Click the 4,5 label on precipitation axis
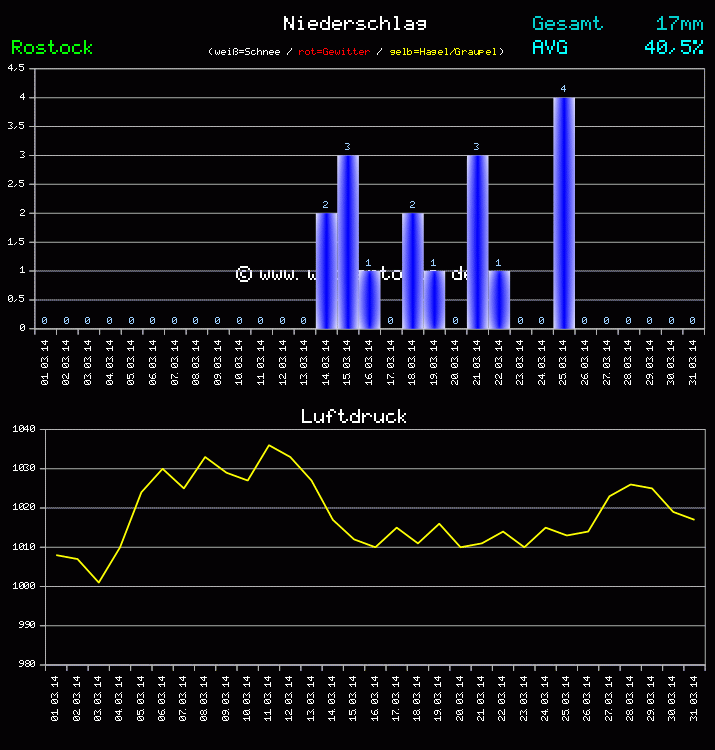 (16, 68)
